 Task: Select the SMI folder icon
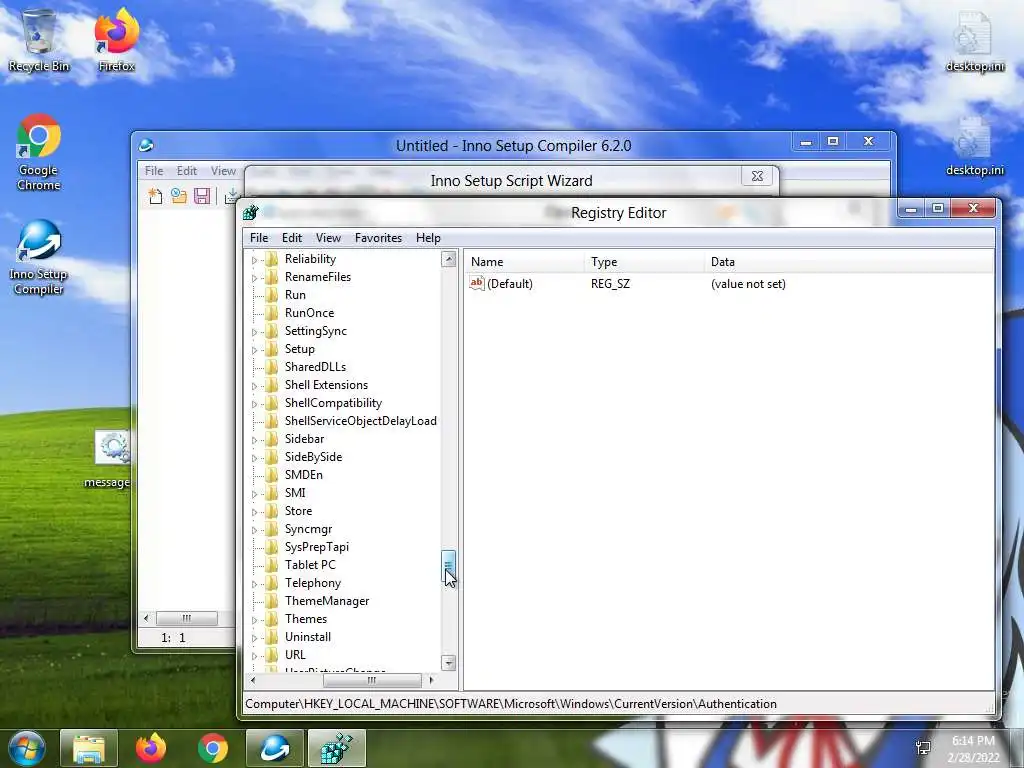click(272, 493)
